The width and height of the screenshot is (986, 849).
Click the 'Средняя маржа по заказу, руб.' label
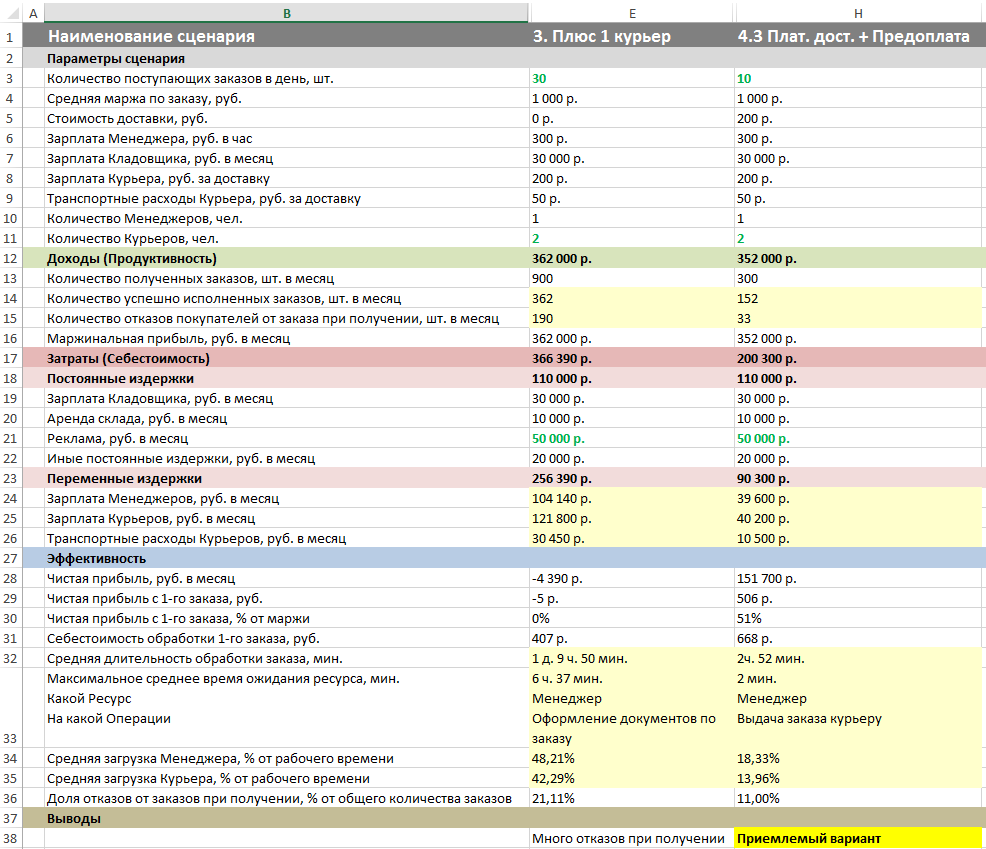pyautogui.click(x=144, y=99)
